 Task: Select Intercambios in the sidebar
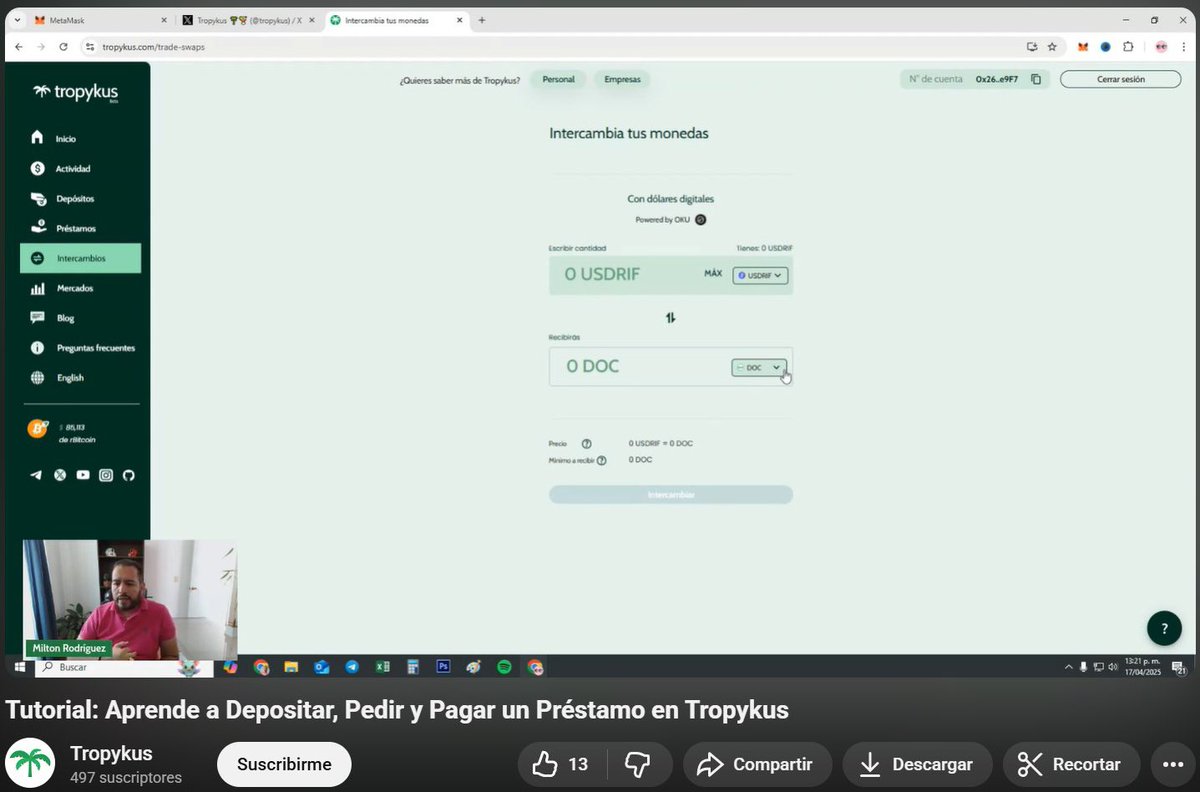tap(80, 258)
